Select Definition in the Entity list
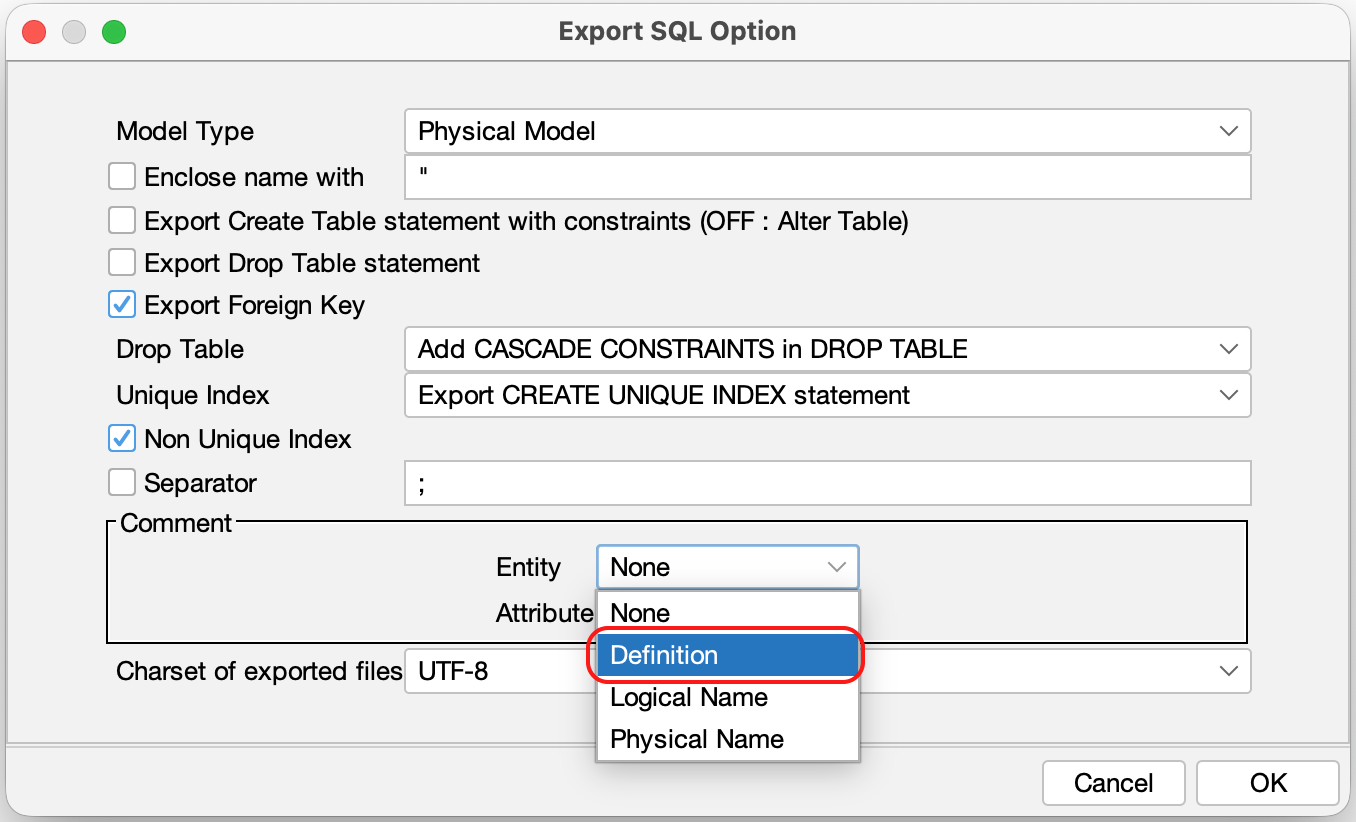Screen dimensions: 1356x822 [x=727, y=655]
